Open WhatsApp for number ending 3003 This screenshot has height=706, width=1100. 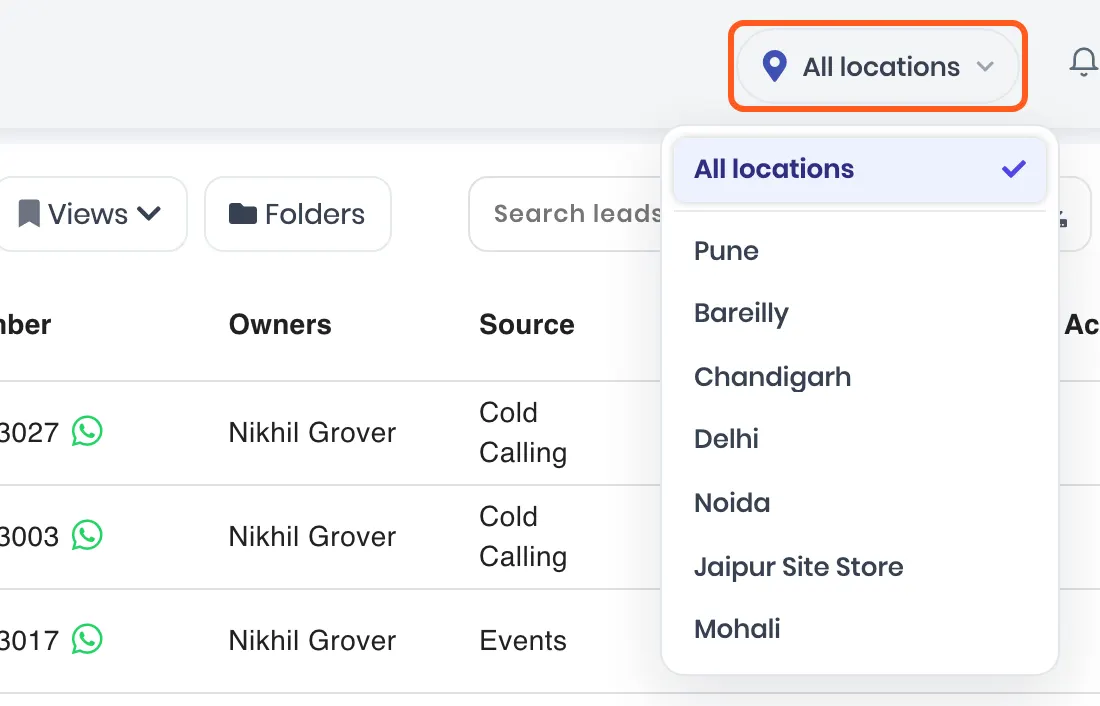tap(87, 535)
